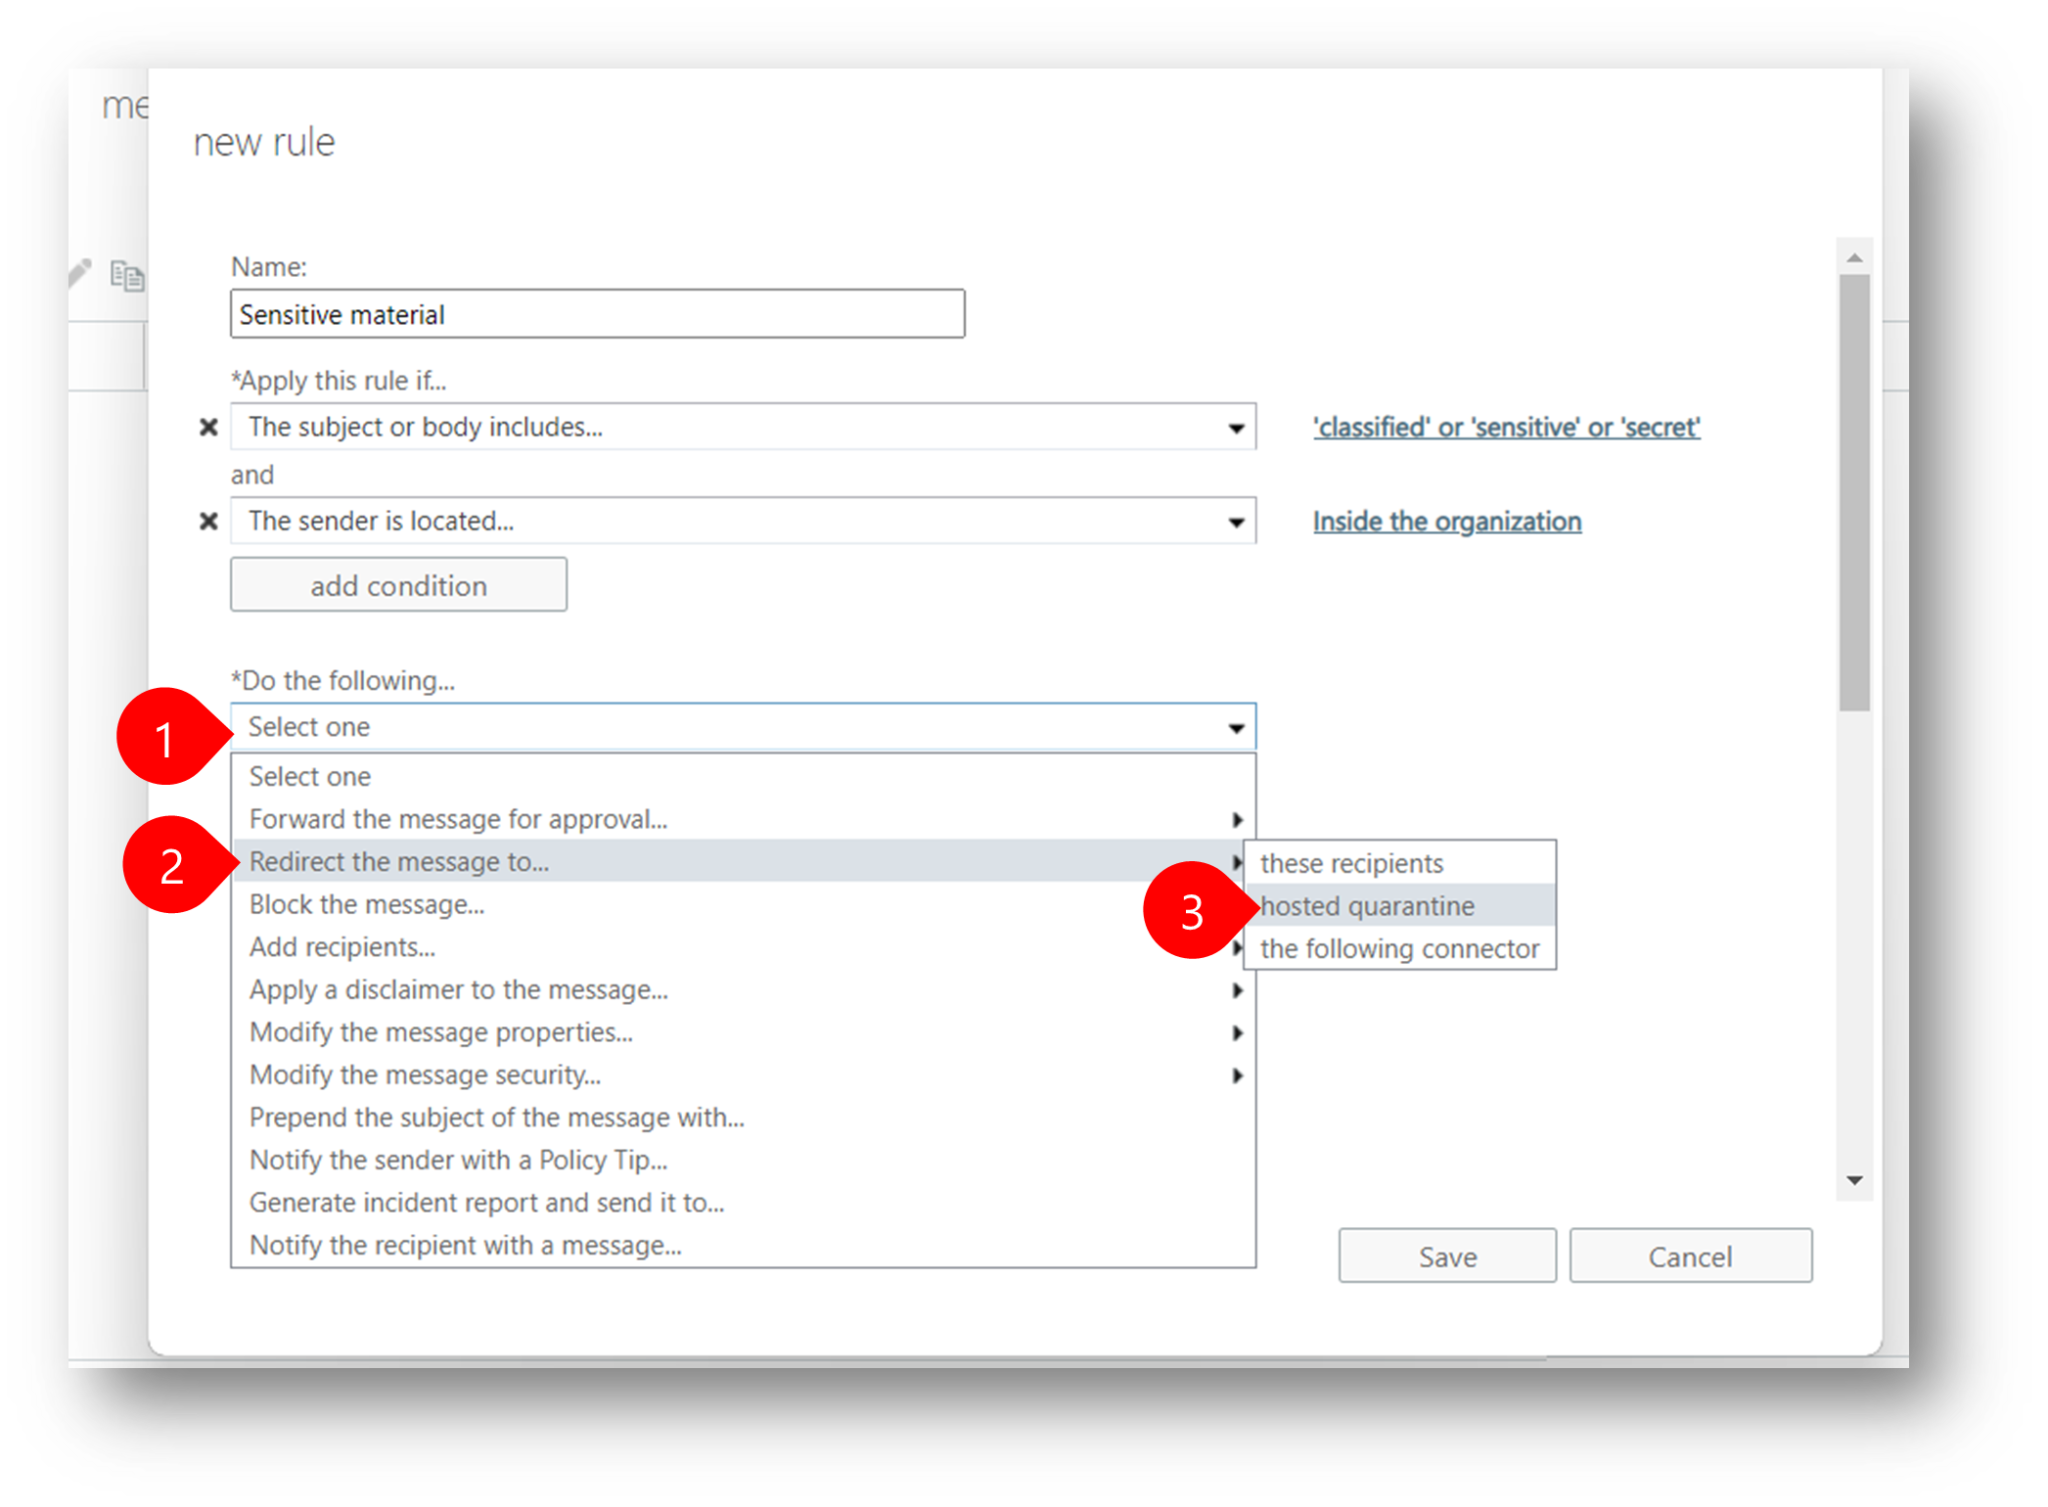Click the rule Name field showing 'Sensitive material'
The width and height of the screenshot is (2048, 1507).
[x=597, y=314]
